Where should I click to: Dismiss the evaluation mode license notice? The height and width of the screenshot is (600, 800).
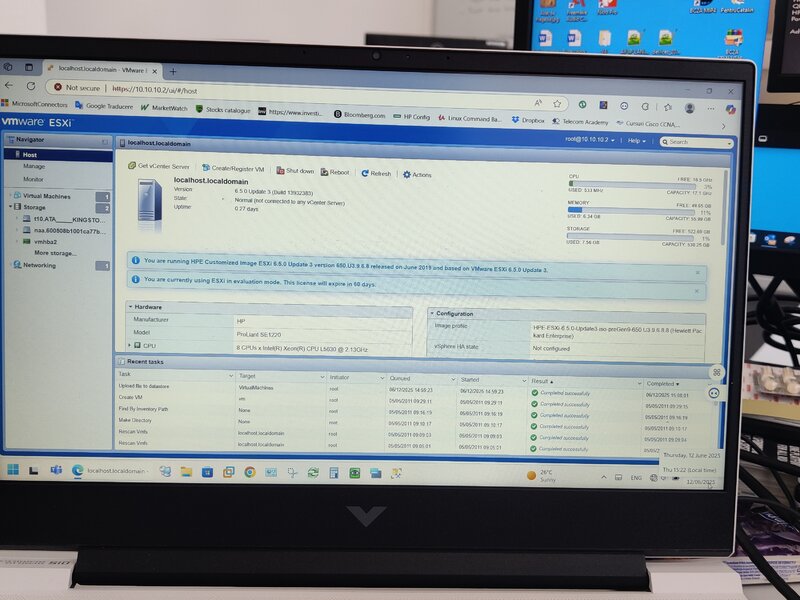pyautogui.click(x=696, y=291)
